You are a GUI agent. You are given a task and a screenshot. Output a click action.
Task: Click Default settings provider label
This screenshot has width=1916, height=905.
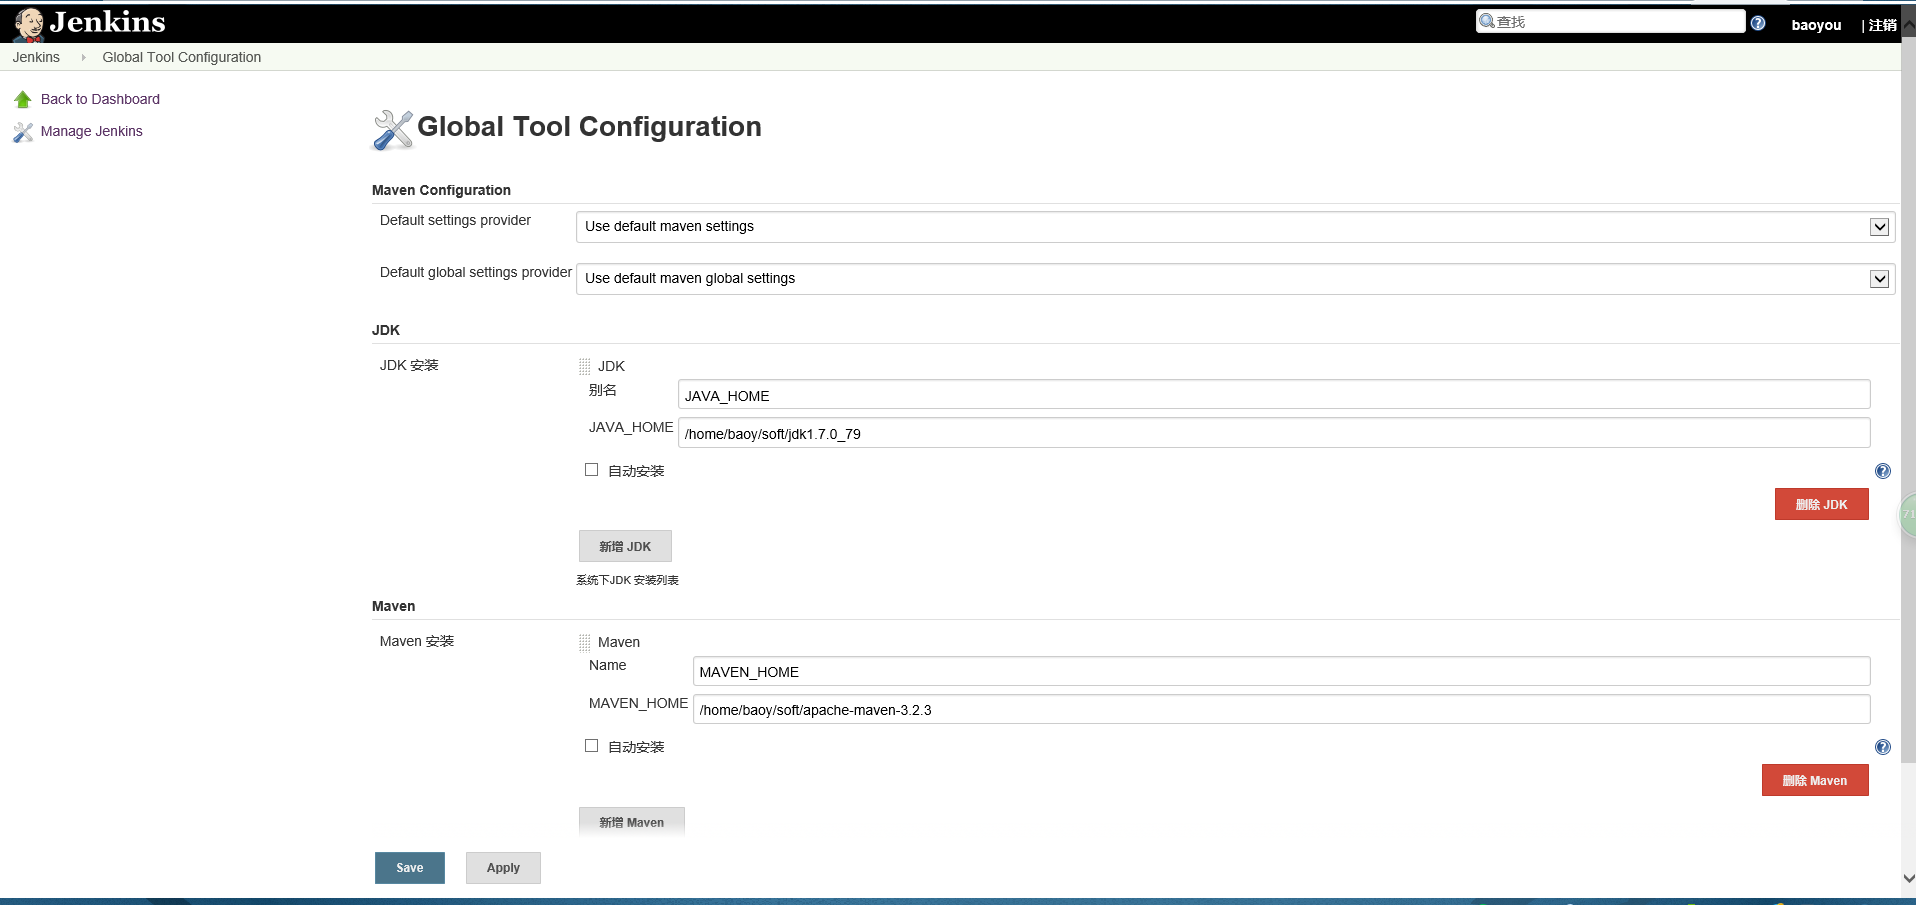point(455,220)
